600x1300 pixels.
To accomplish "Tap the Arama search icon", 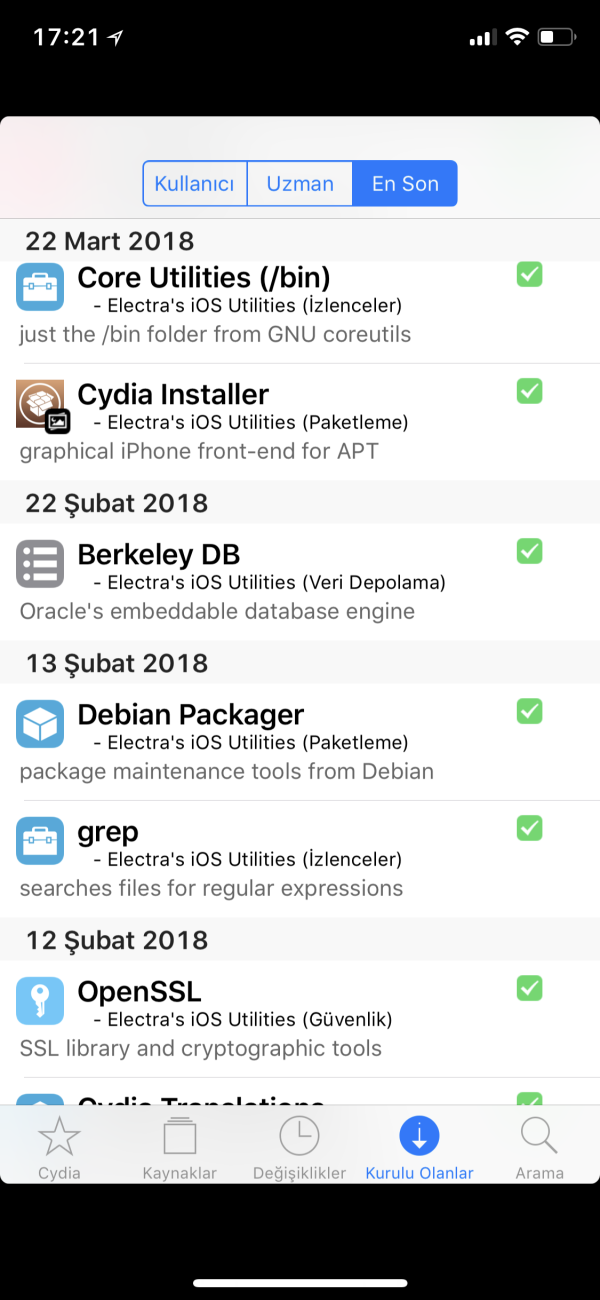I will [539, 1135].
